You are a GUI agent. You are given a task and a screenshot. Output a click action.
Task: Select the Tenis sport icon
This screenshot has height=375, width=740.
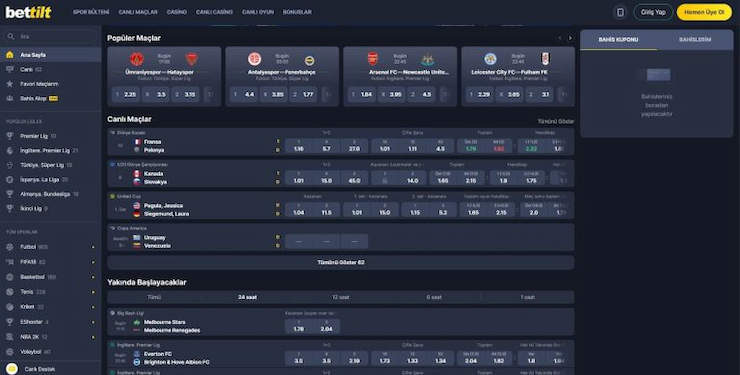pyautogui.click(x=9, y=292)
